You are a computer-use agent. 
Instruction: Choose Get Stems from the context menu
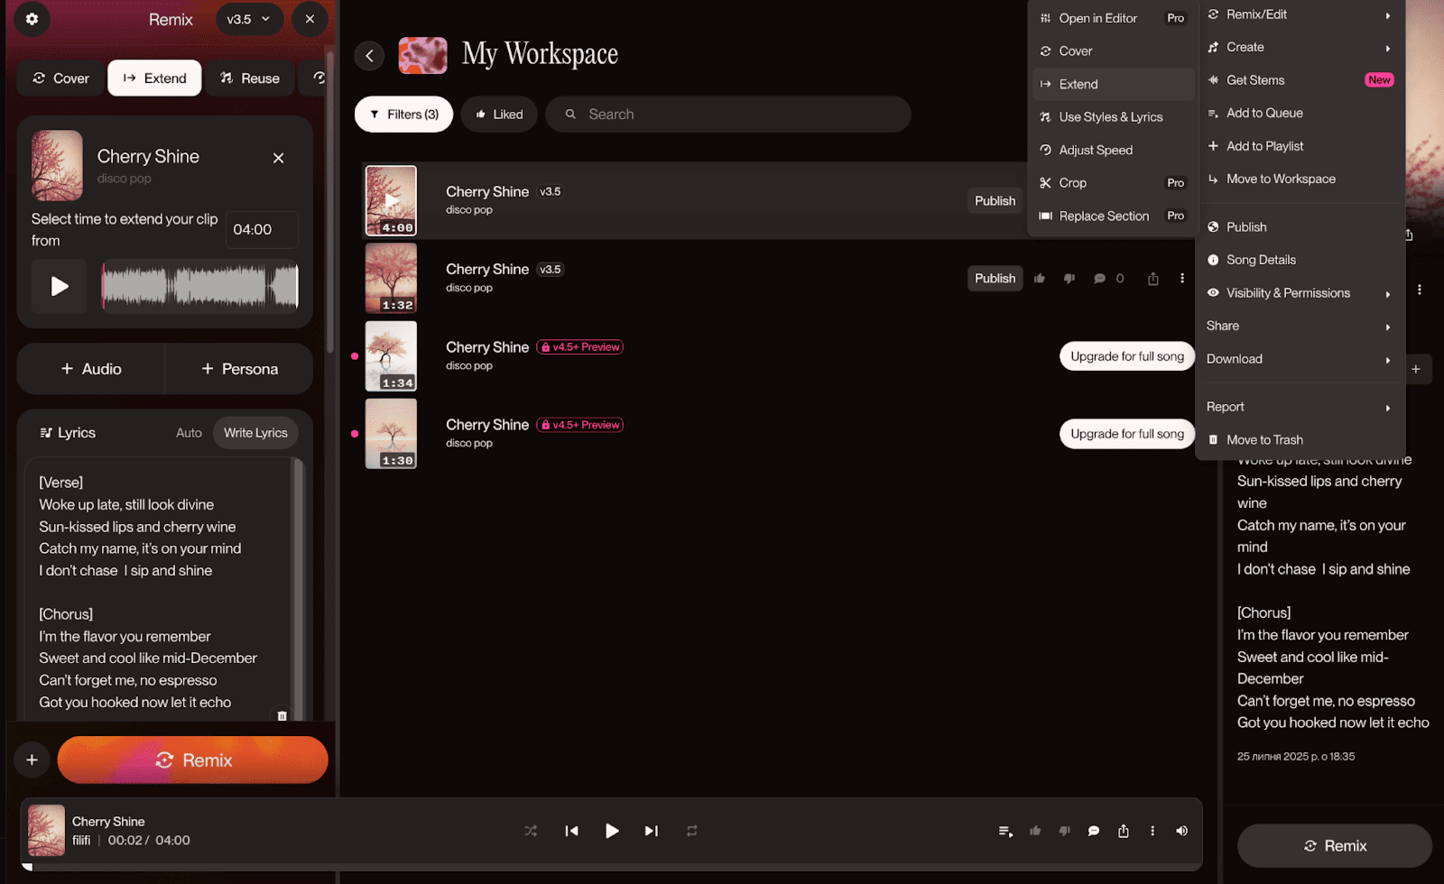click(1255, 80)
